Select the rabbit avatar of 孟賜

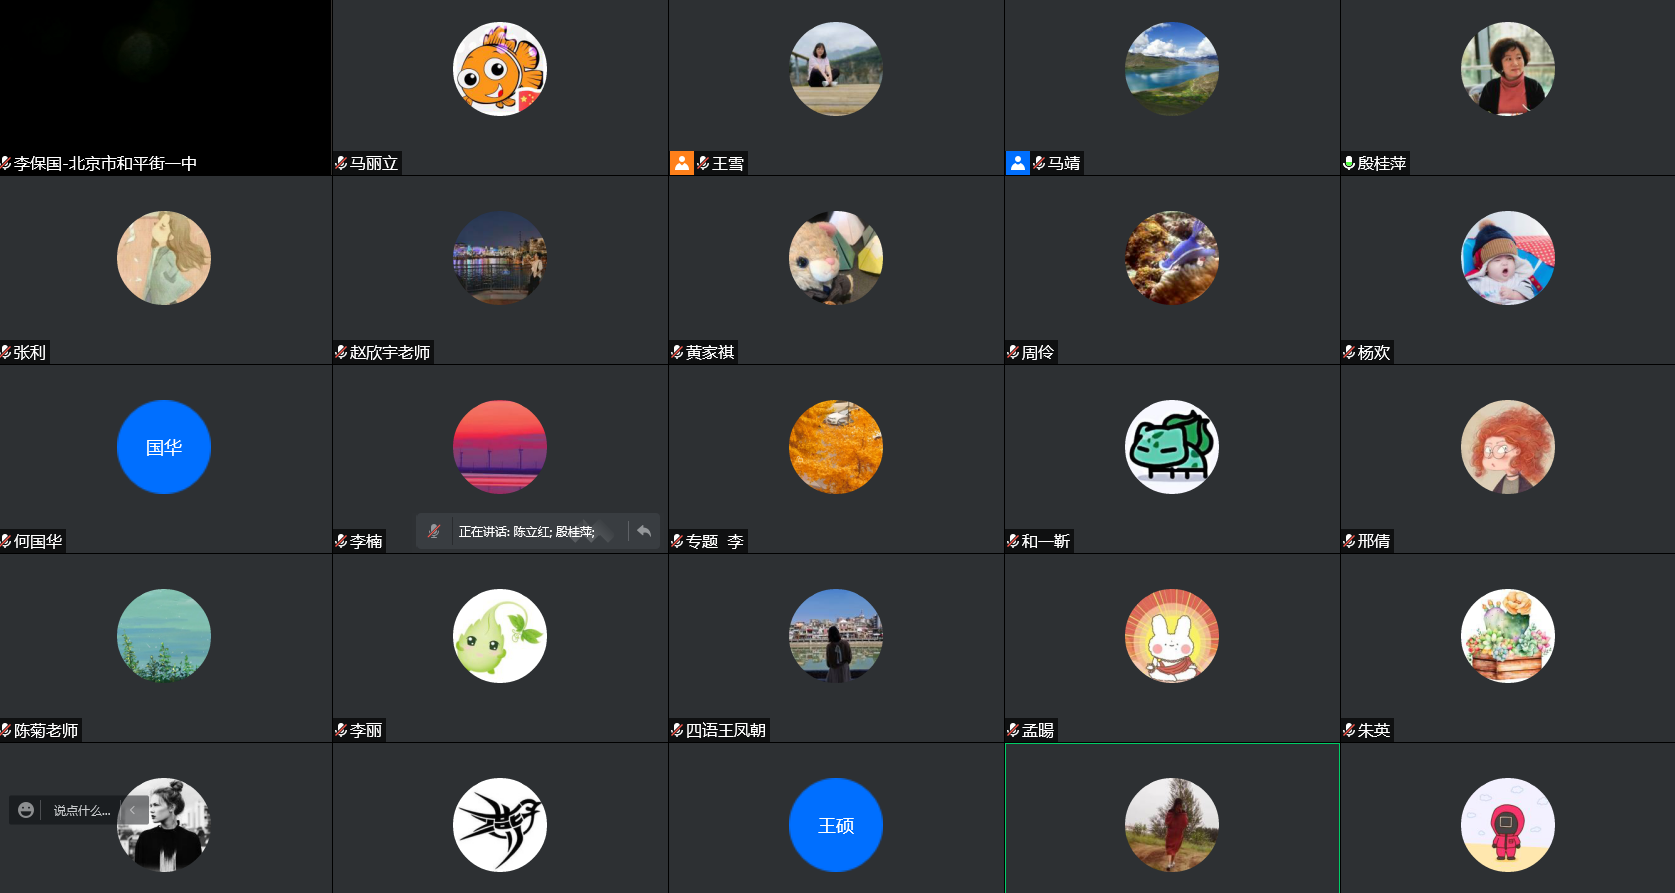(1172, 636)
